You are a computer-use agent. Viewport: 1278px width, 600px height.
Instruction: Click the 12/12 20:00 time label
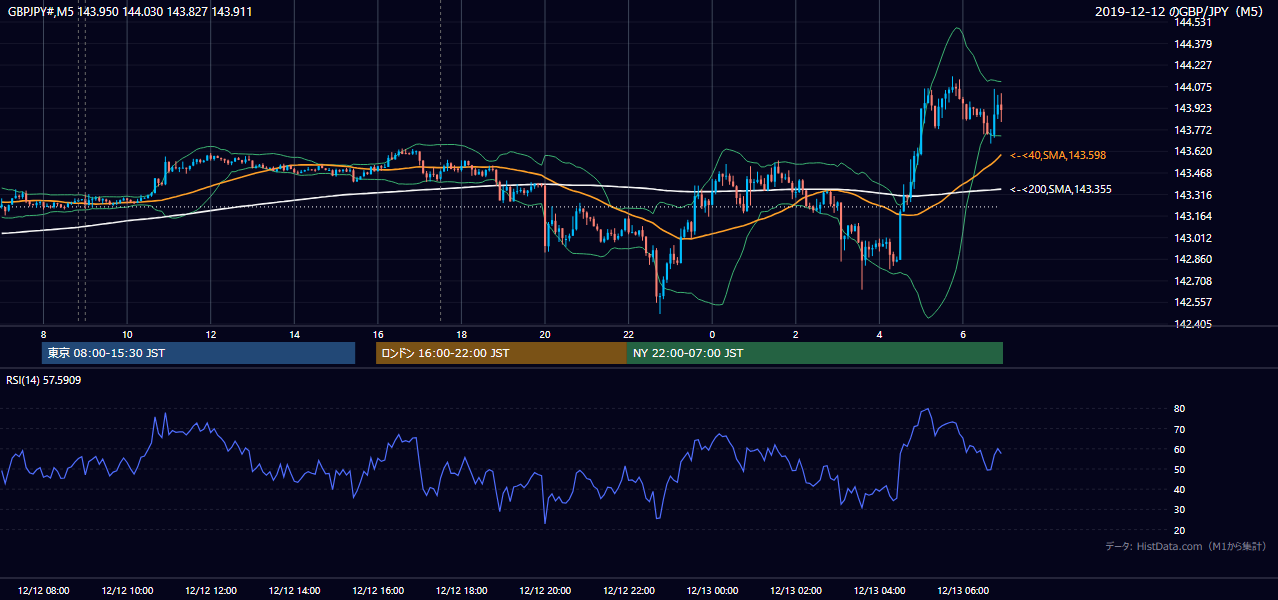coord(545,591)
